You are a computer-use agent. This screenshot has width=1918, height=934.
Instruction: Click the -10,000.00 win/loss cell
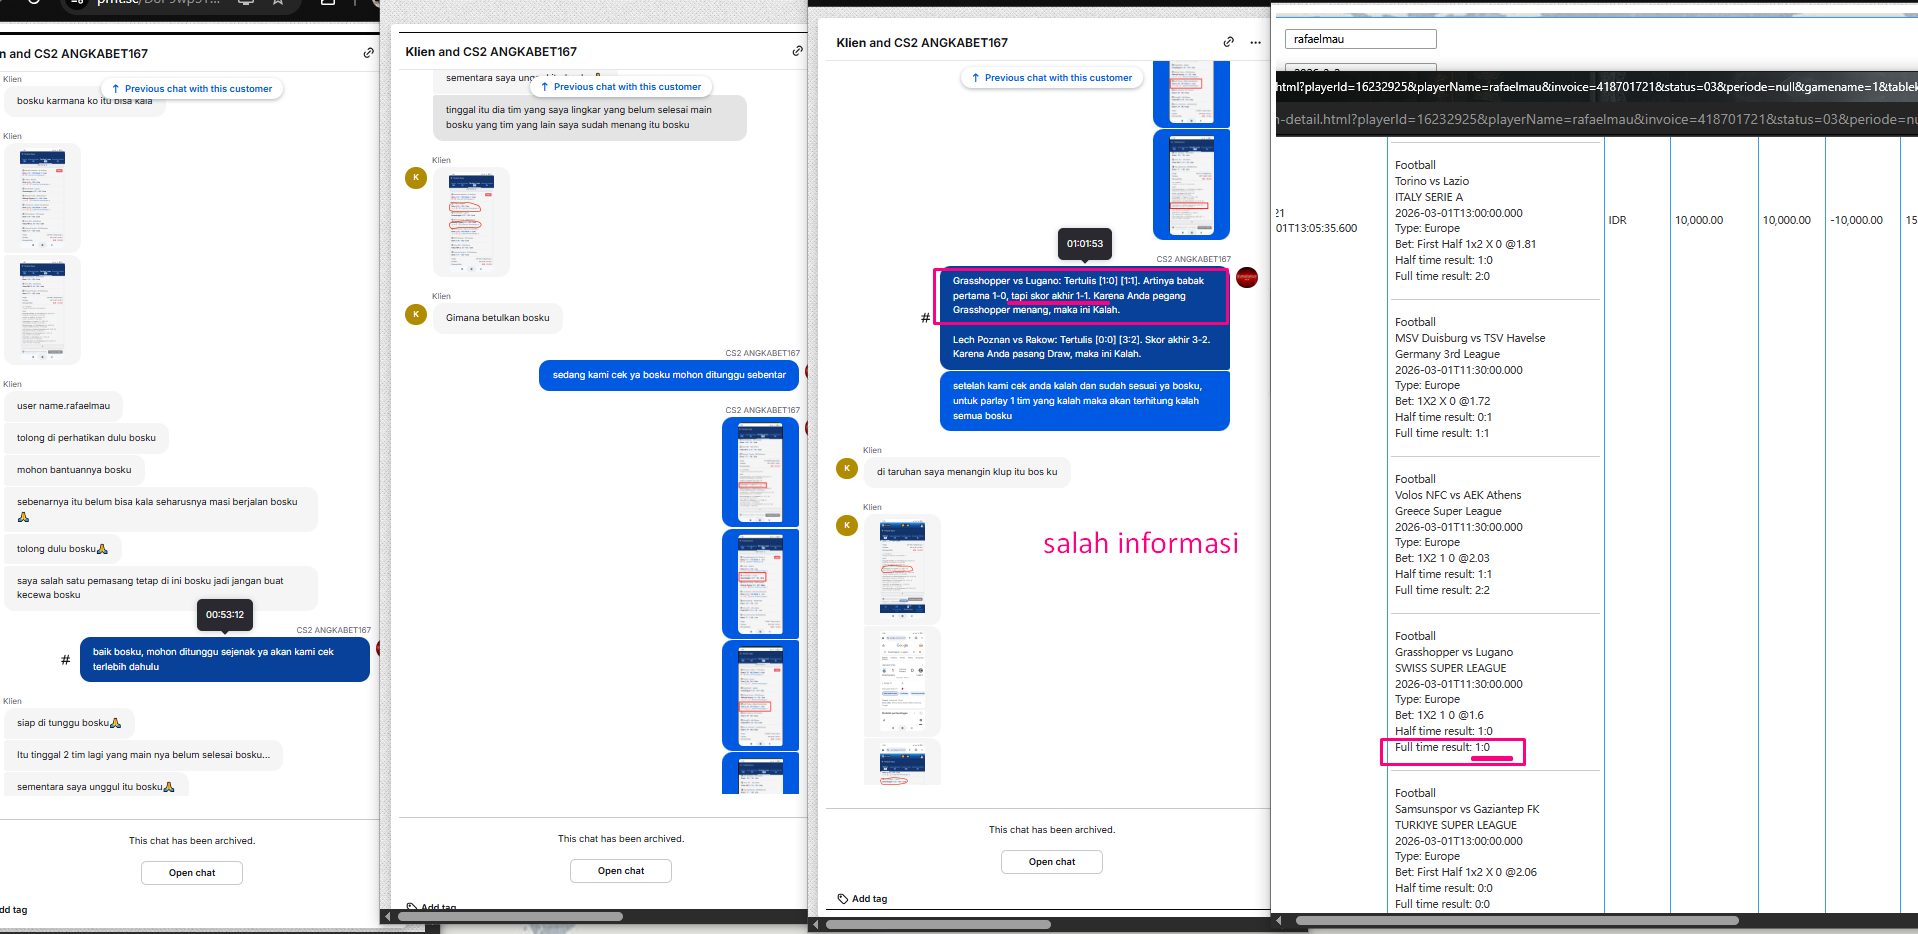(1856, 220)
